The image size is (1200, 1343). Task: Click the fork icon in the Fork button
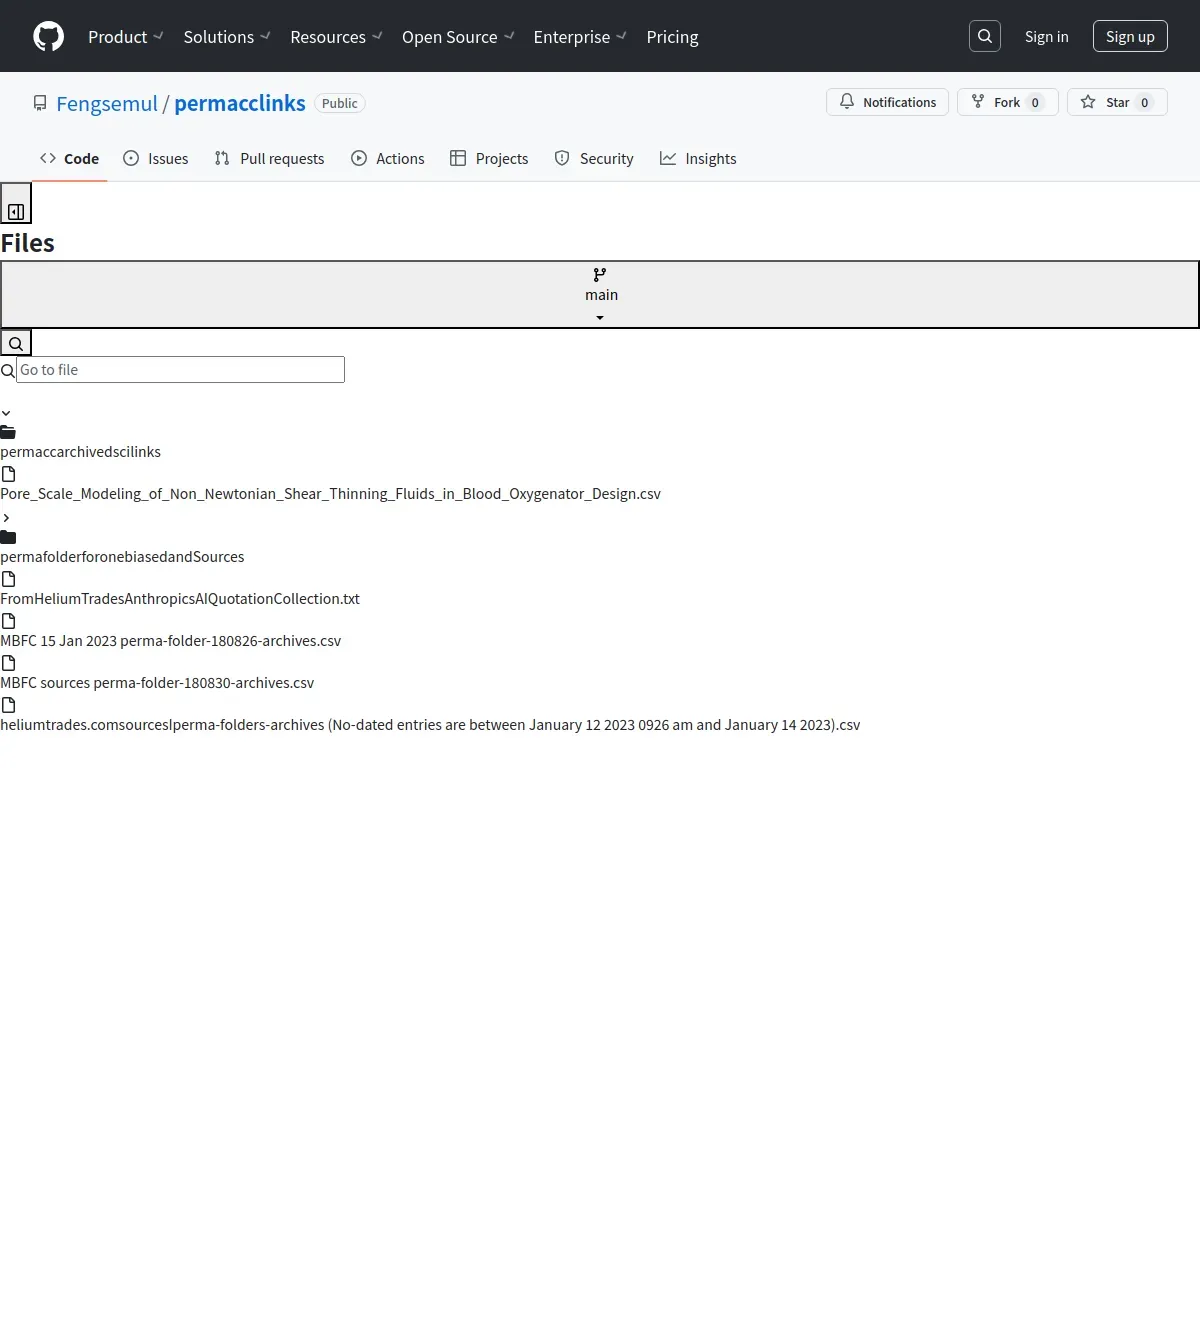pos(978,101)
